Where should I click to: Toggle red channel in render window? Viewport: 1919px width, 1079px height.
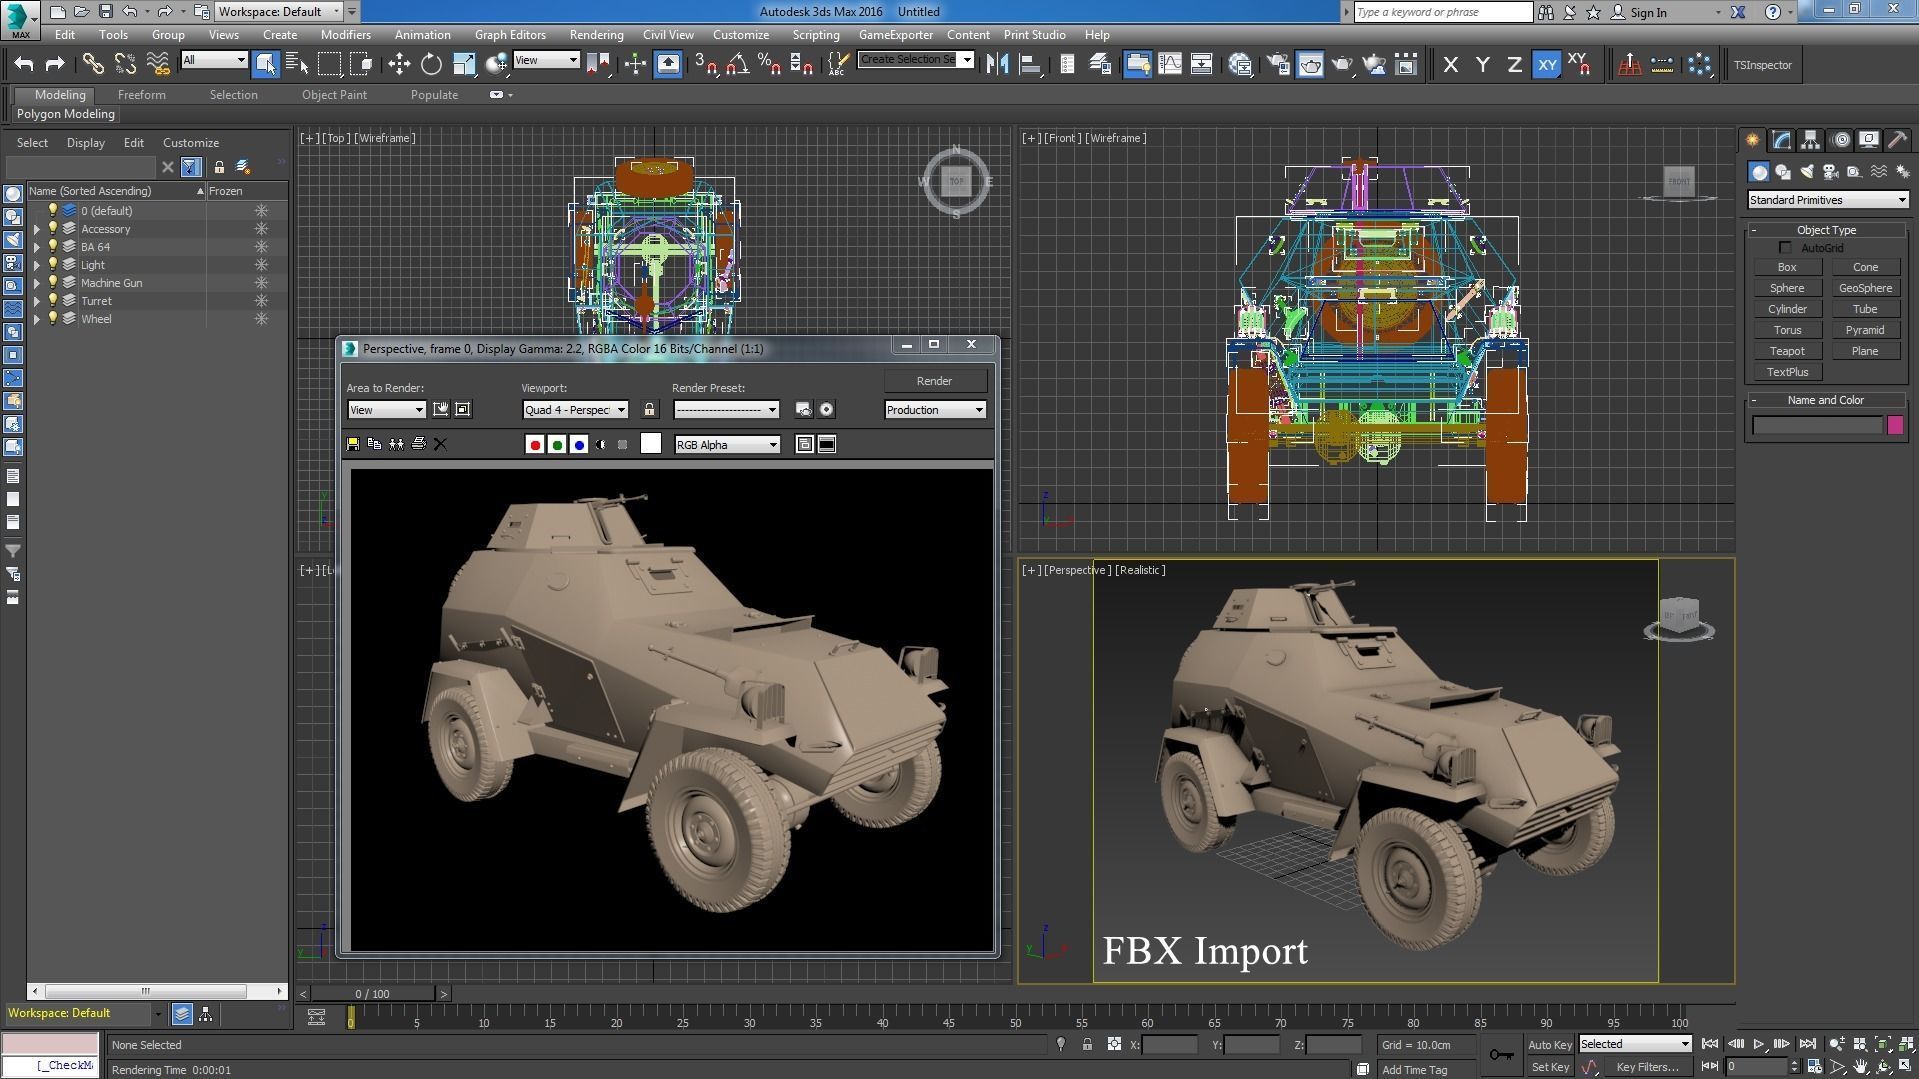click(x=535, y=445)
